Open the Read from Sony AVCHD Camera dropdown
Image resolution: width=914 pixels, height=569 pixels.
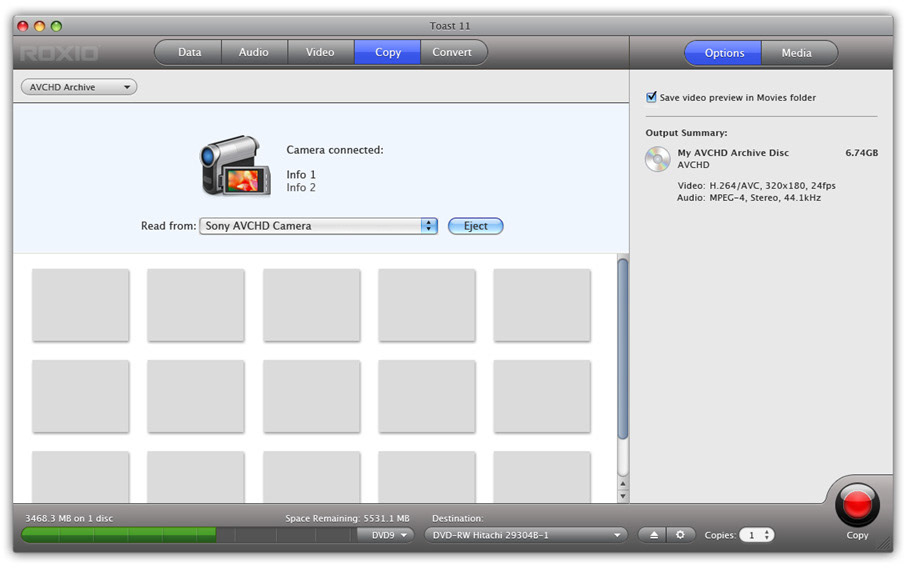coord(318,226)
